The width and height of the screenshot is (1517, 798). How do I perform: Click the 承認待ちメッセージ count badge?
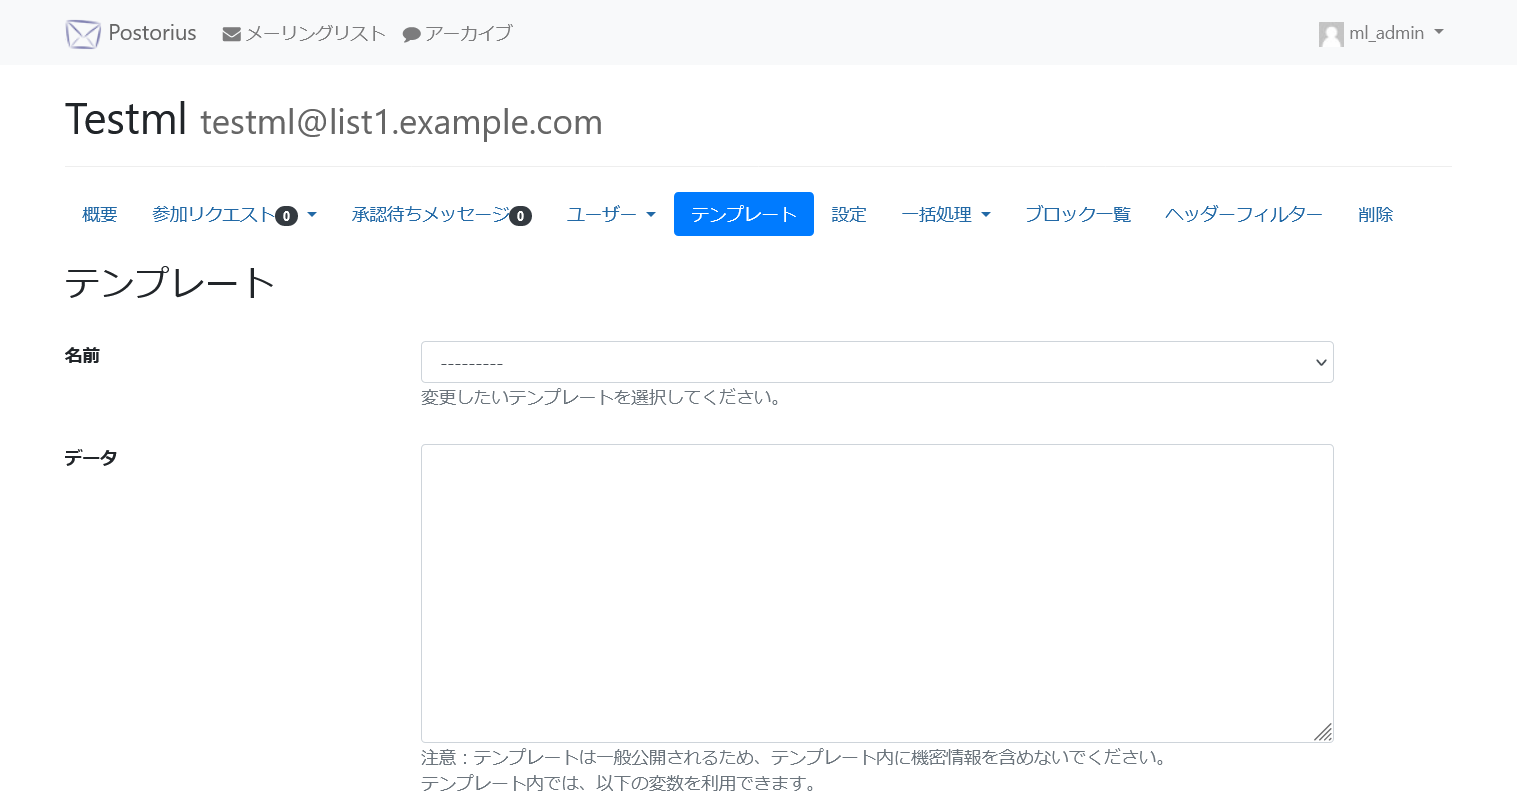click(520, 216)
